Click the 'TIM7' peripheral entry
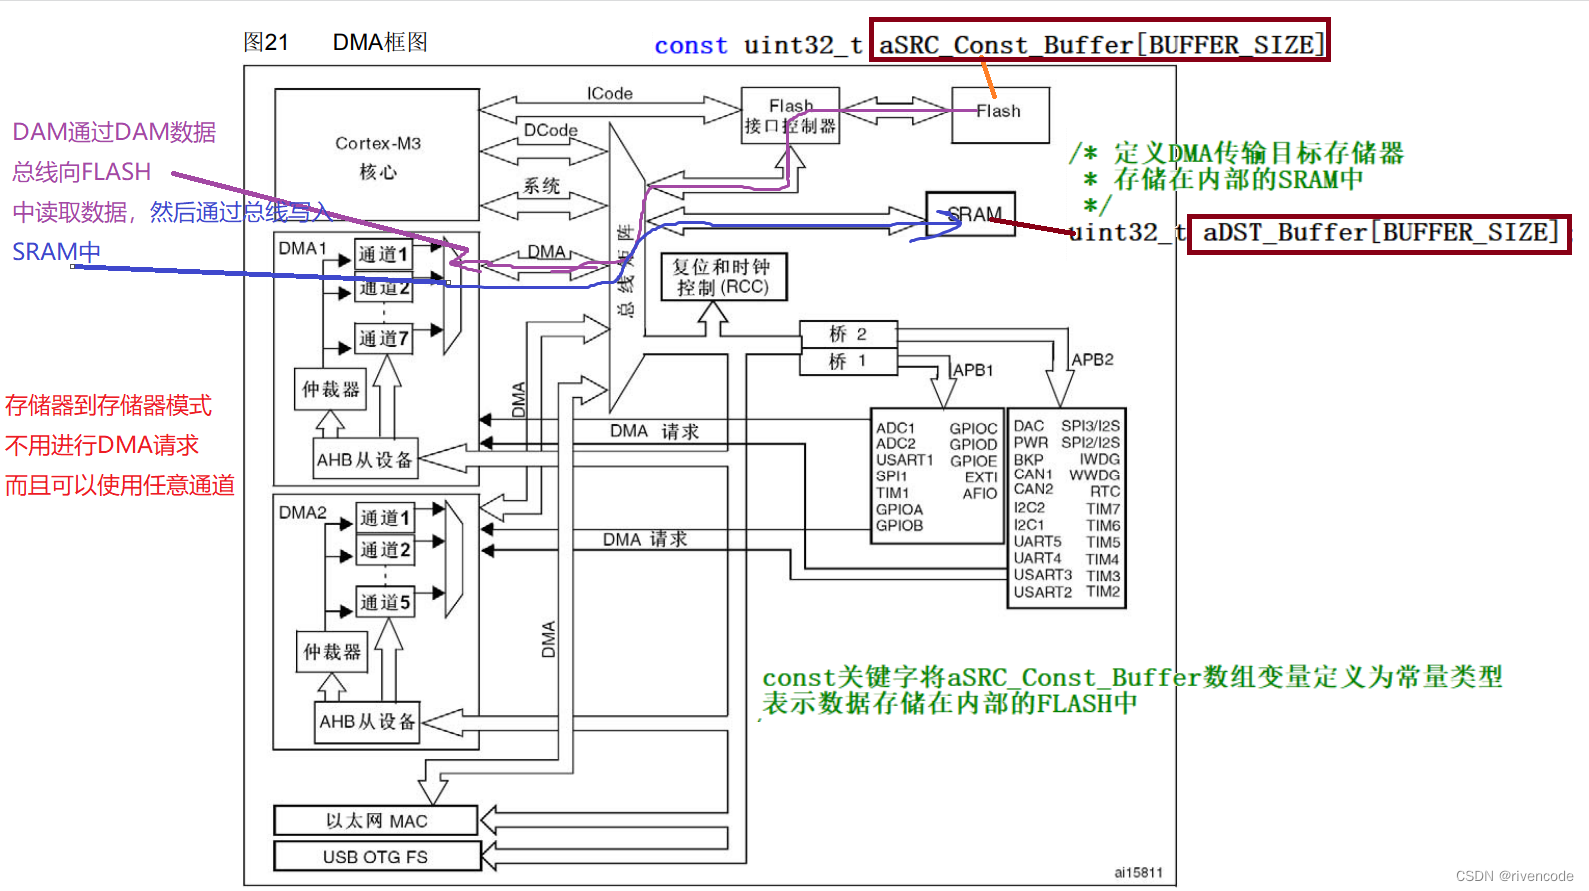Viewport: 1589px width, 891px height. click(1103, 508)
